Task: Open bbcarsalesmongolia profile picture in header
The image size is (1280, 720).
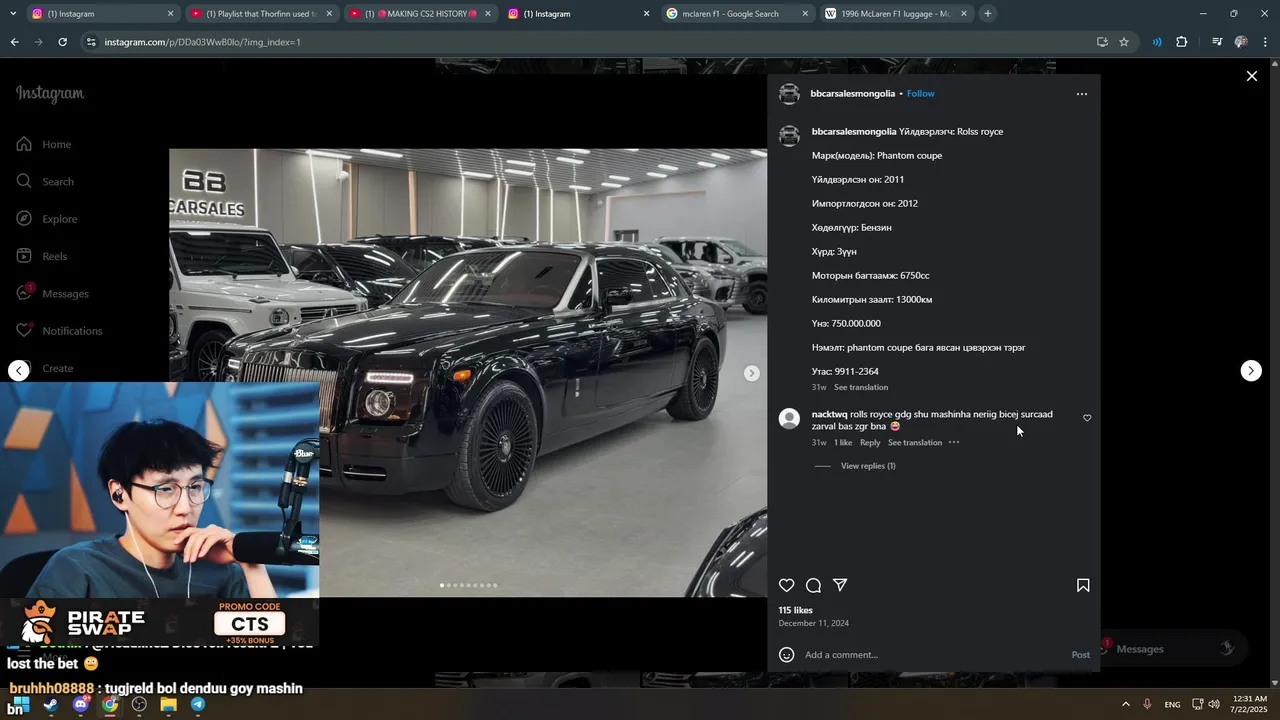Action: click(x=790, y=94)
